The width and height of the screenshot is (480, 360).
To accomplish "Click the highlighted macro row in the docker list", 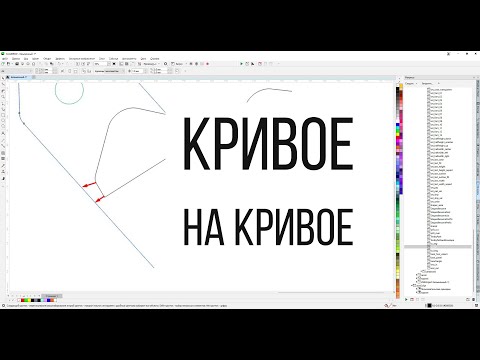I will click(438, 247).
